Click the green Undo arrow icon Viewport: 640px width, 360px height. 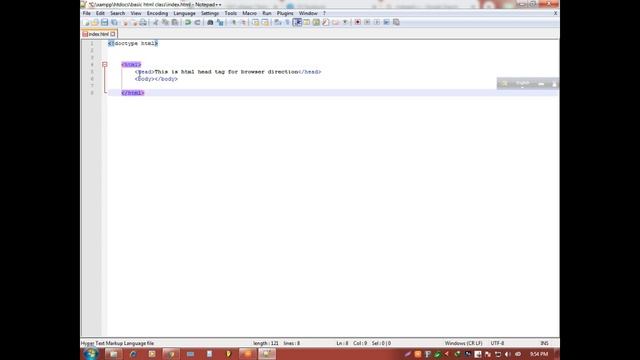tap(188, 22)
